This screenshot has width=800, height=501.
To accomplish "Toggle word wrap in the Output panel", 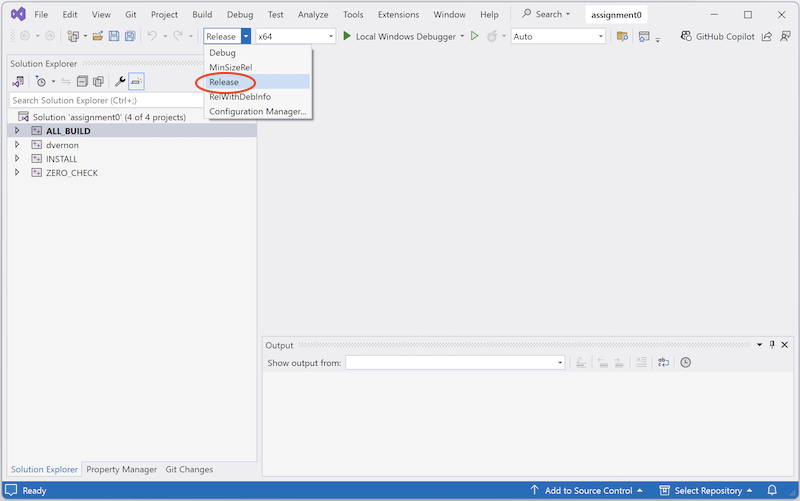I will pos(663,363).
